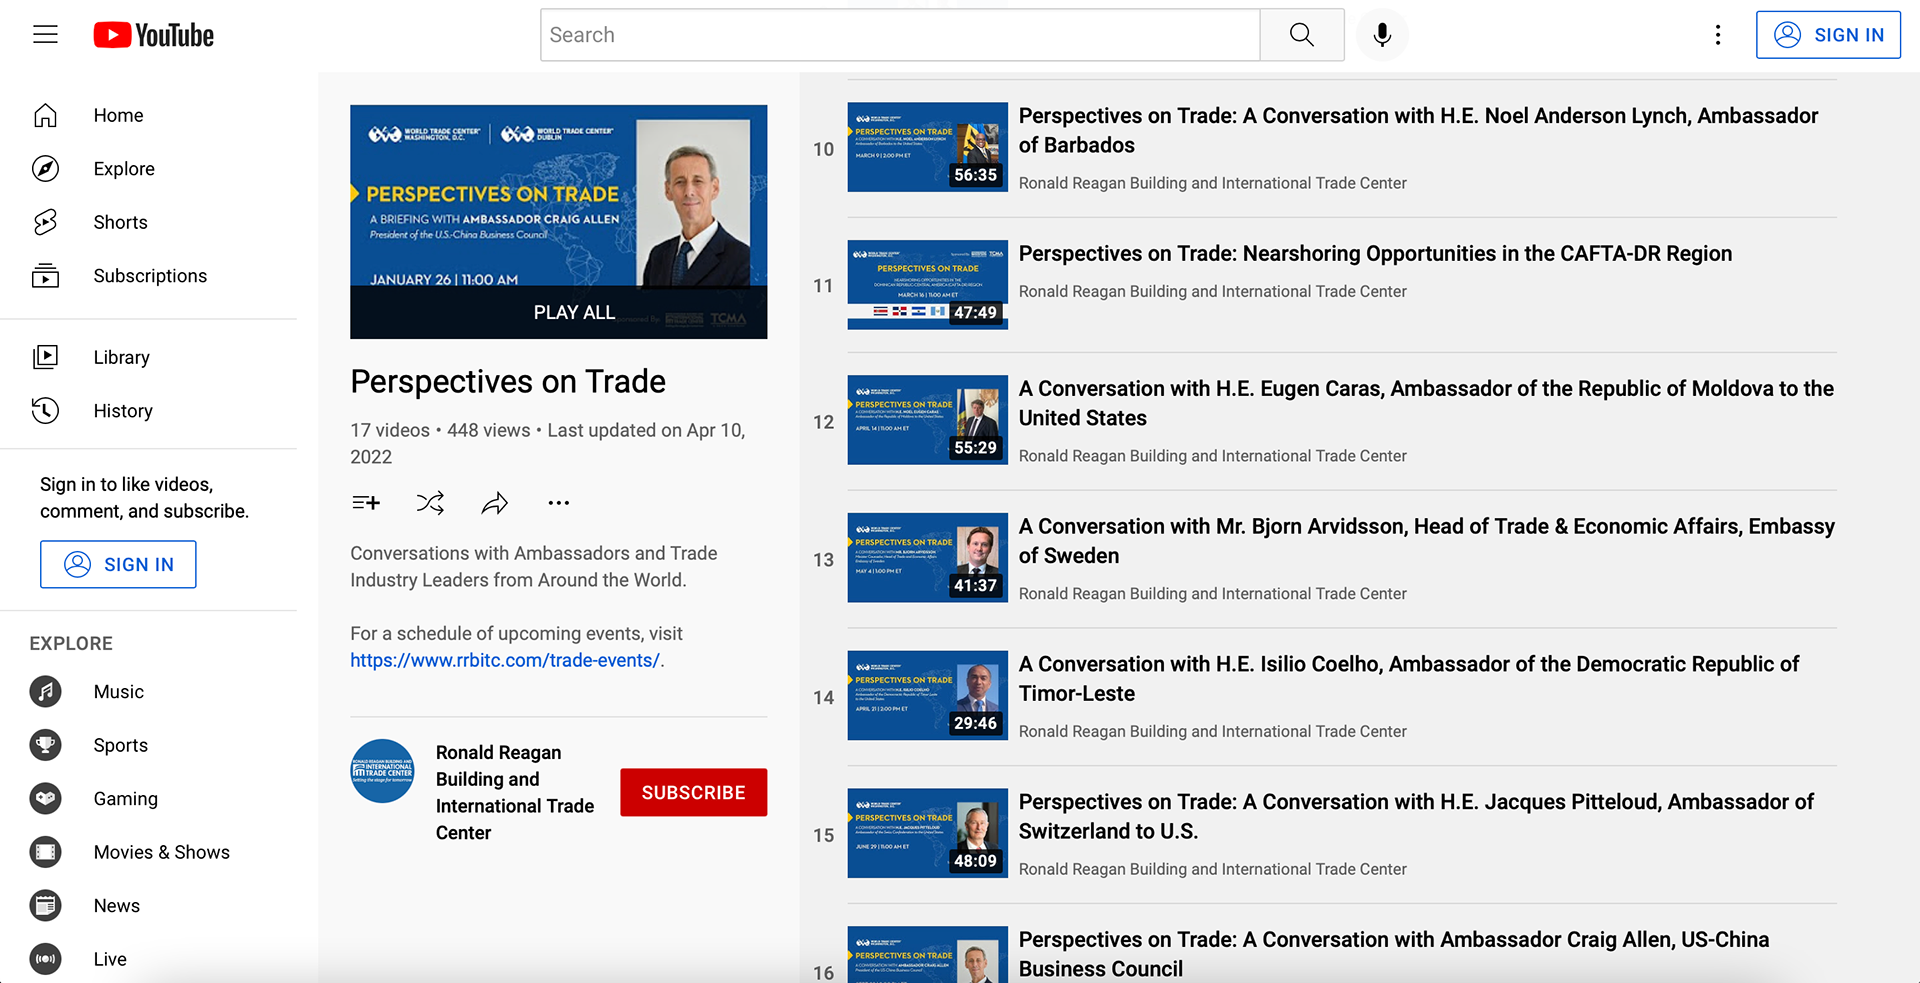Shuffle the playlist

click(430, 503)
